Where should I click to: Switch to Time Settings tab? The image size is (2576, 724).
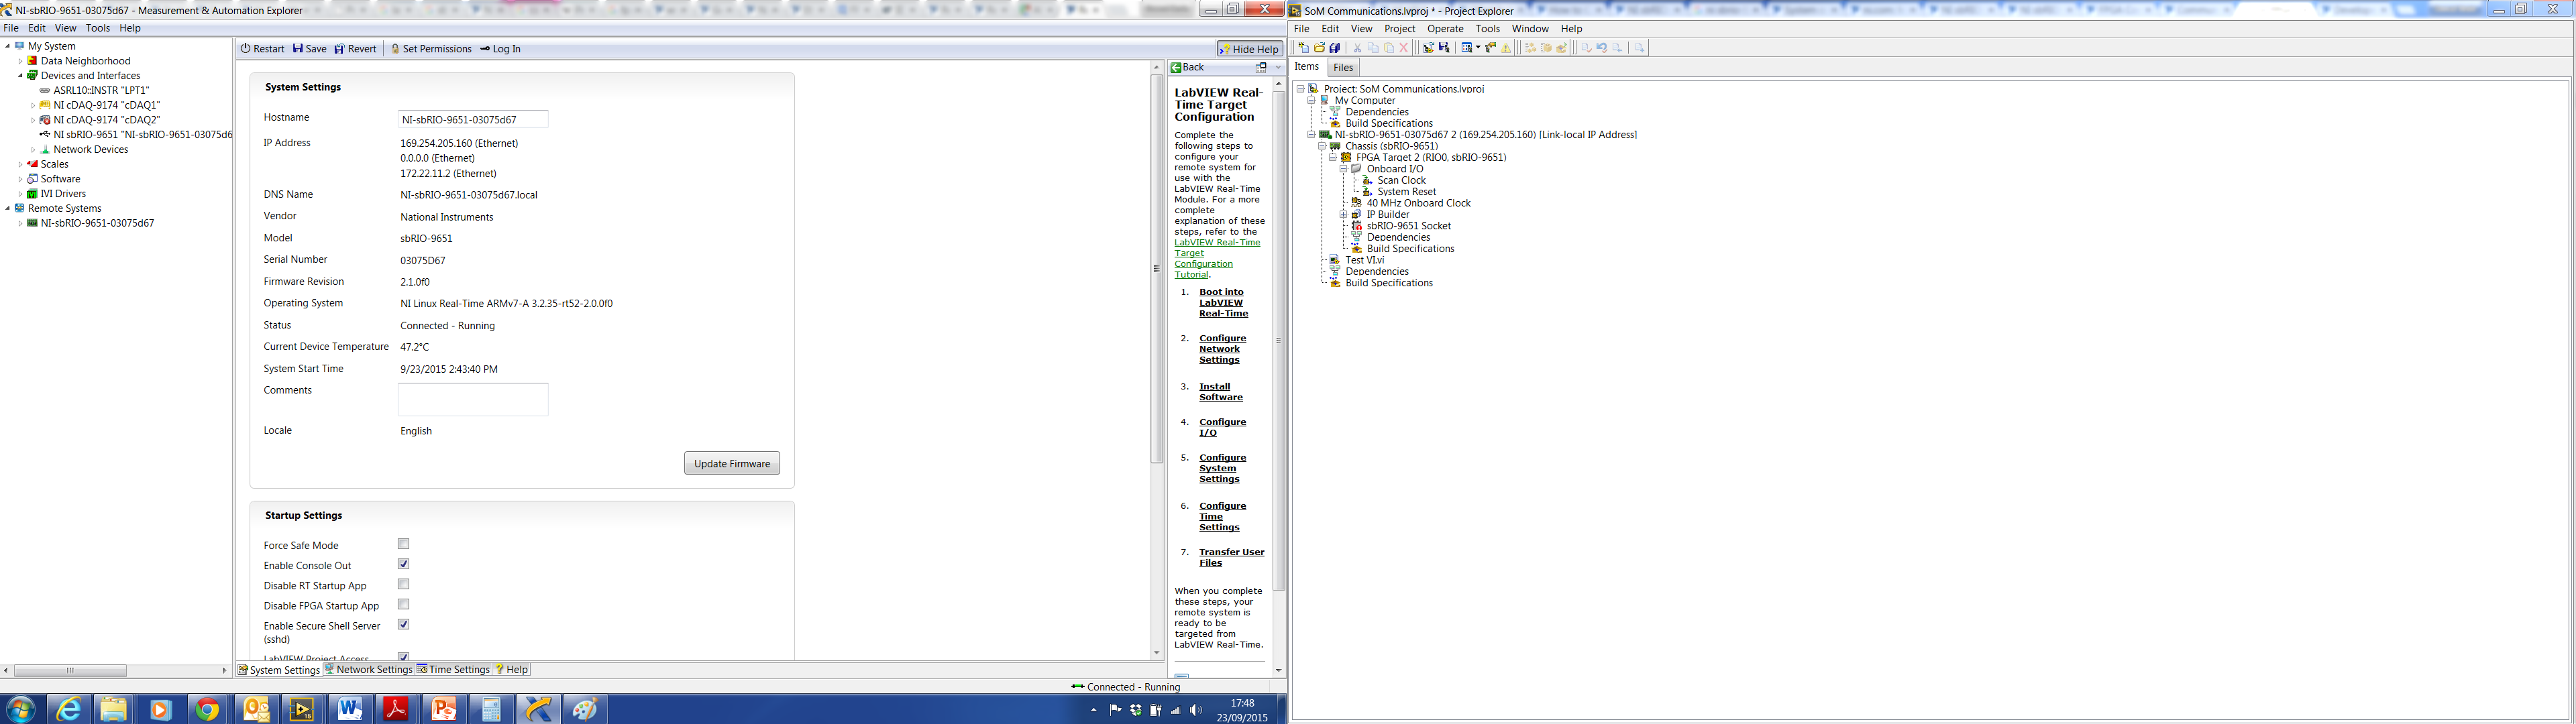[453, 670]
